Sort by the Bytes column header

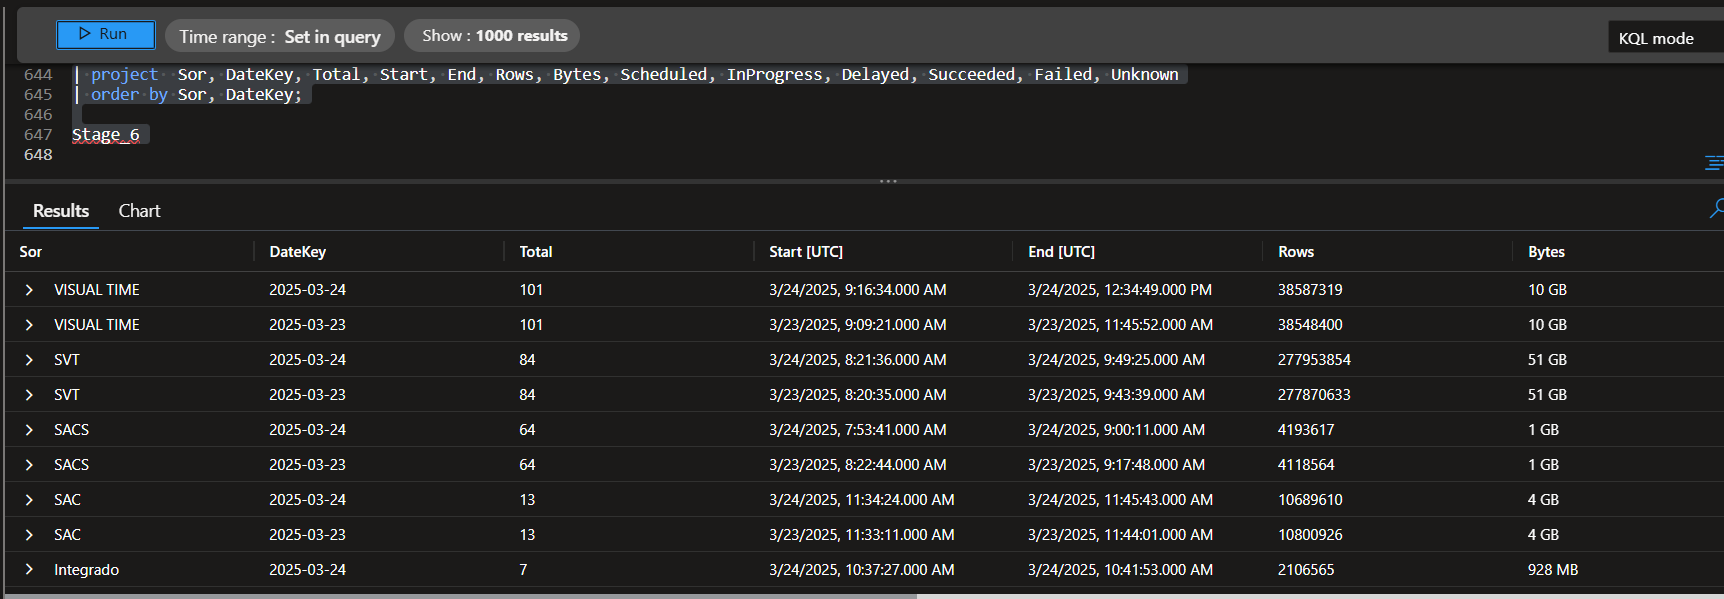click(x=1546, y=252)
